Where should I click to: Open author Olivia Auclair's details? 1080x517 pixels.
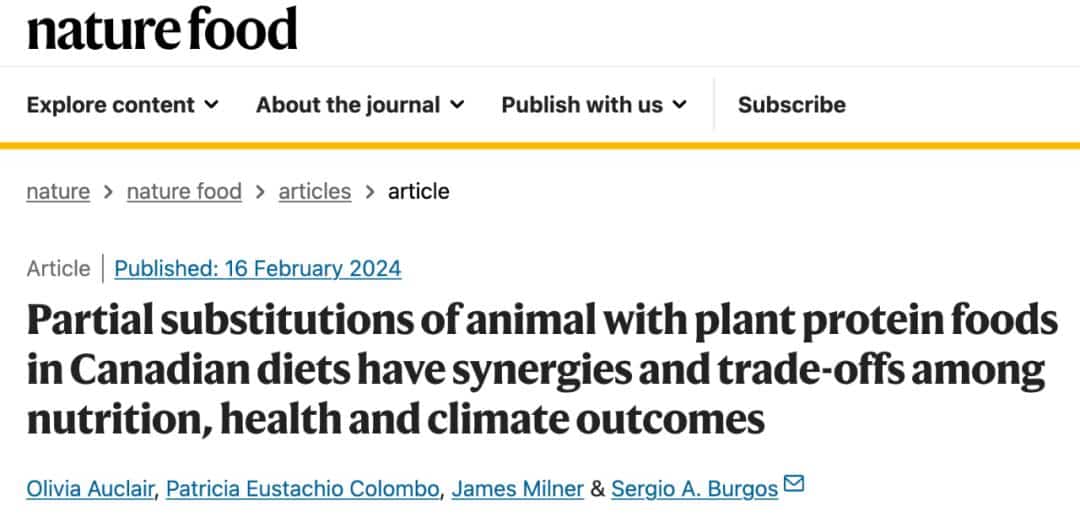pos(90,489)
